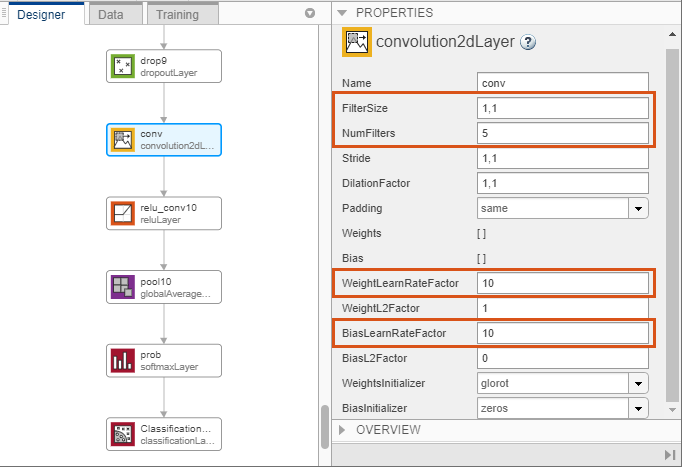Open the WeightsInitializer dropdown
The image size is (682, 467).
[x=638, y=384]
